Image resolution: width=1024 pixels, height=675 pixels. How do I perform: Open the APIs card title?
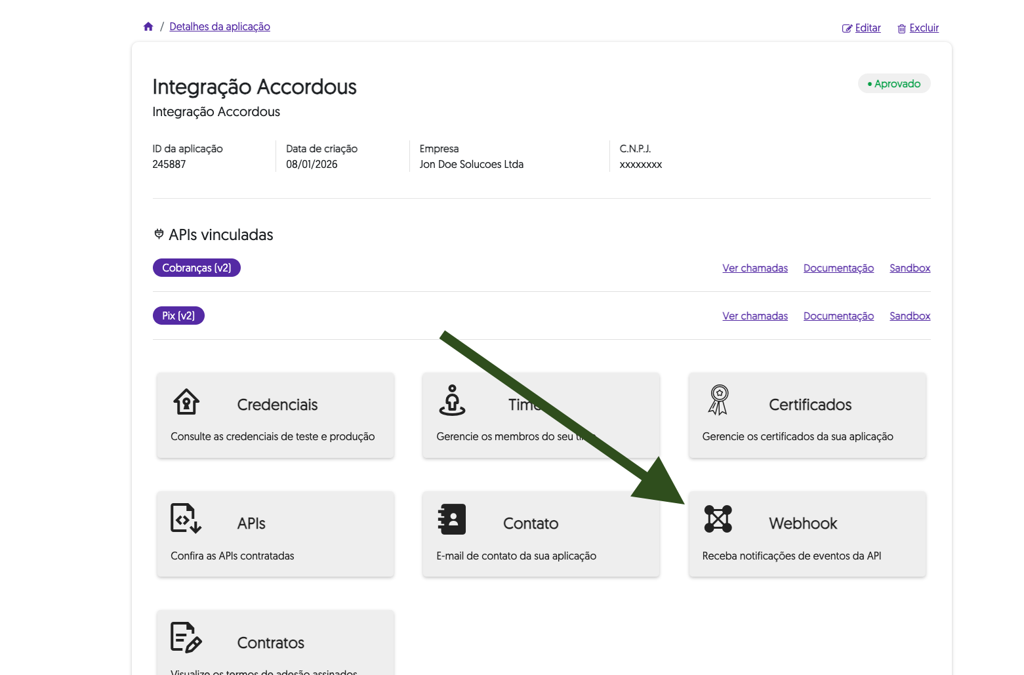tap(251, 524)
